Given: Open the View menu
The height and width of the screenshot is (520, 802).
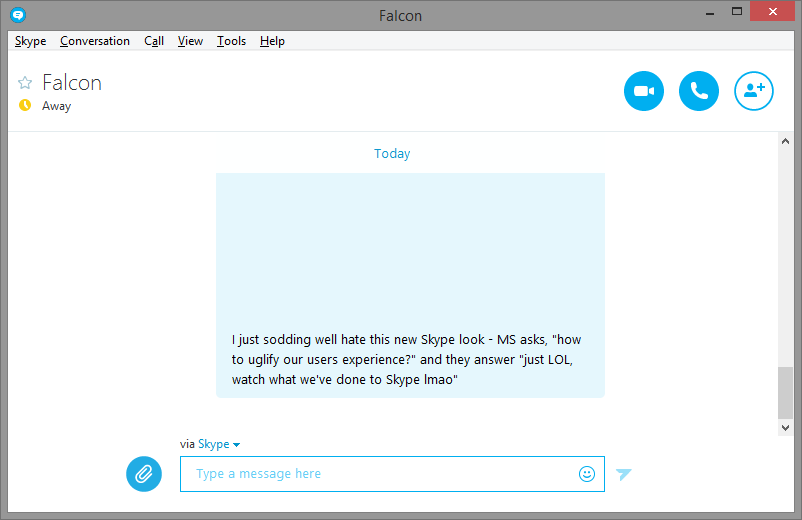Looking at the screenshot, I should tap(190, 41).
